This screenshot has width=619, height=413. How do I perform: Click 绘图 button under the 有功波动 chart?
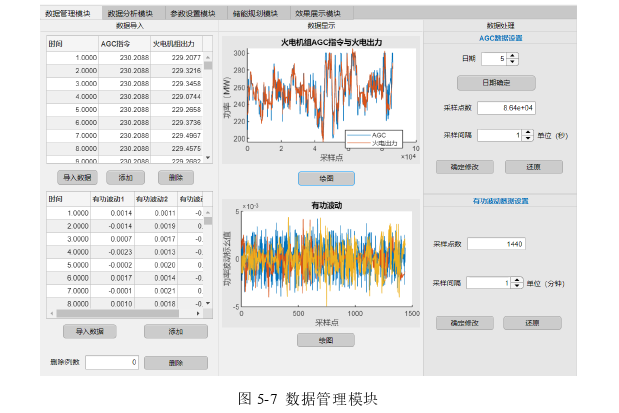[326, 340]
